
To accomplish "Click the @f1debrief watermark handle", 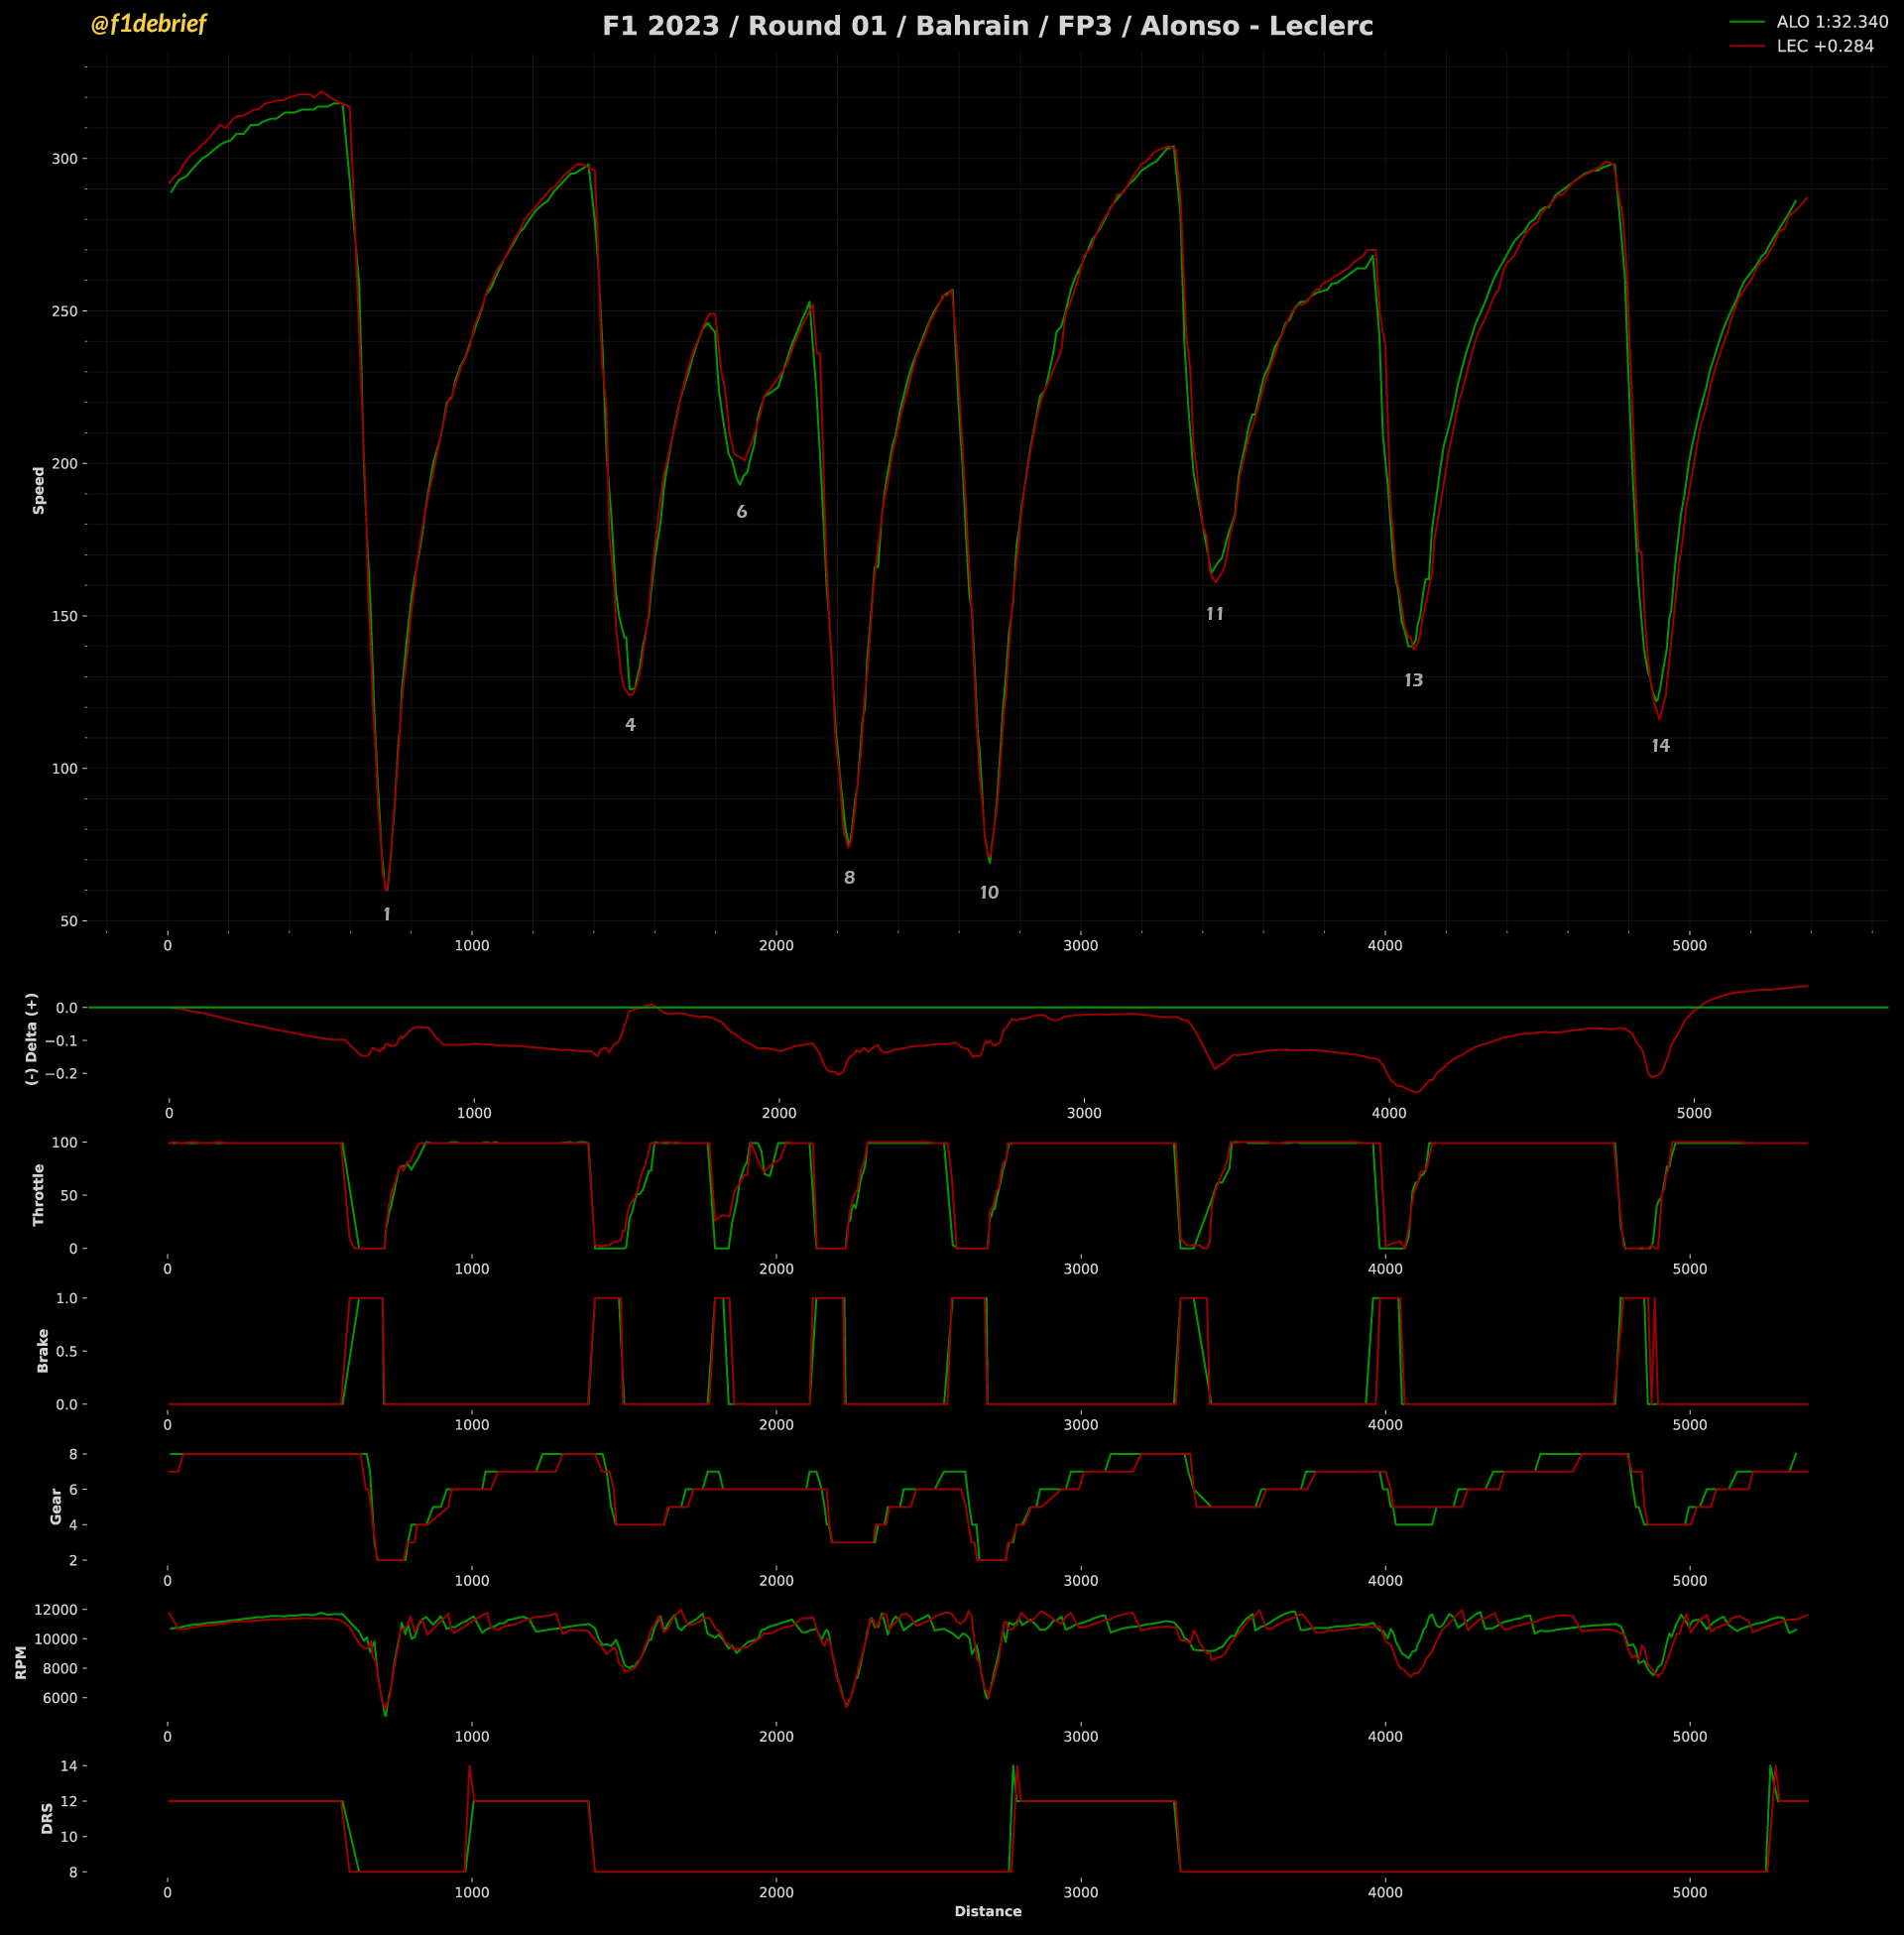I will tap(148, 24).
